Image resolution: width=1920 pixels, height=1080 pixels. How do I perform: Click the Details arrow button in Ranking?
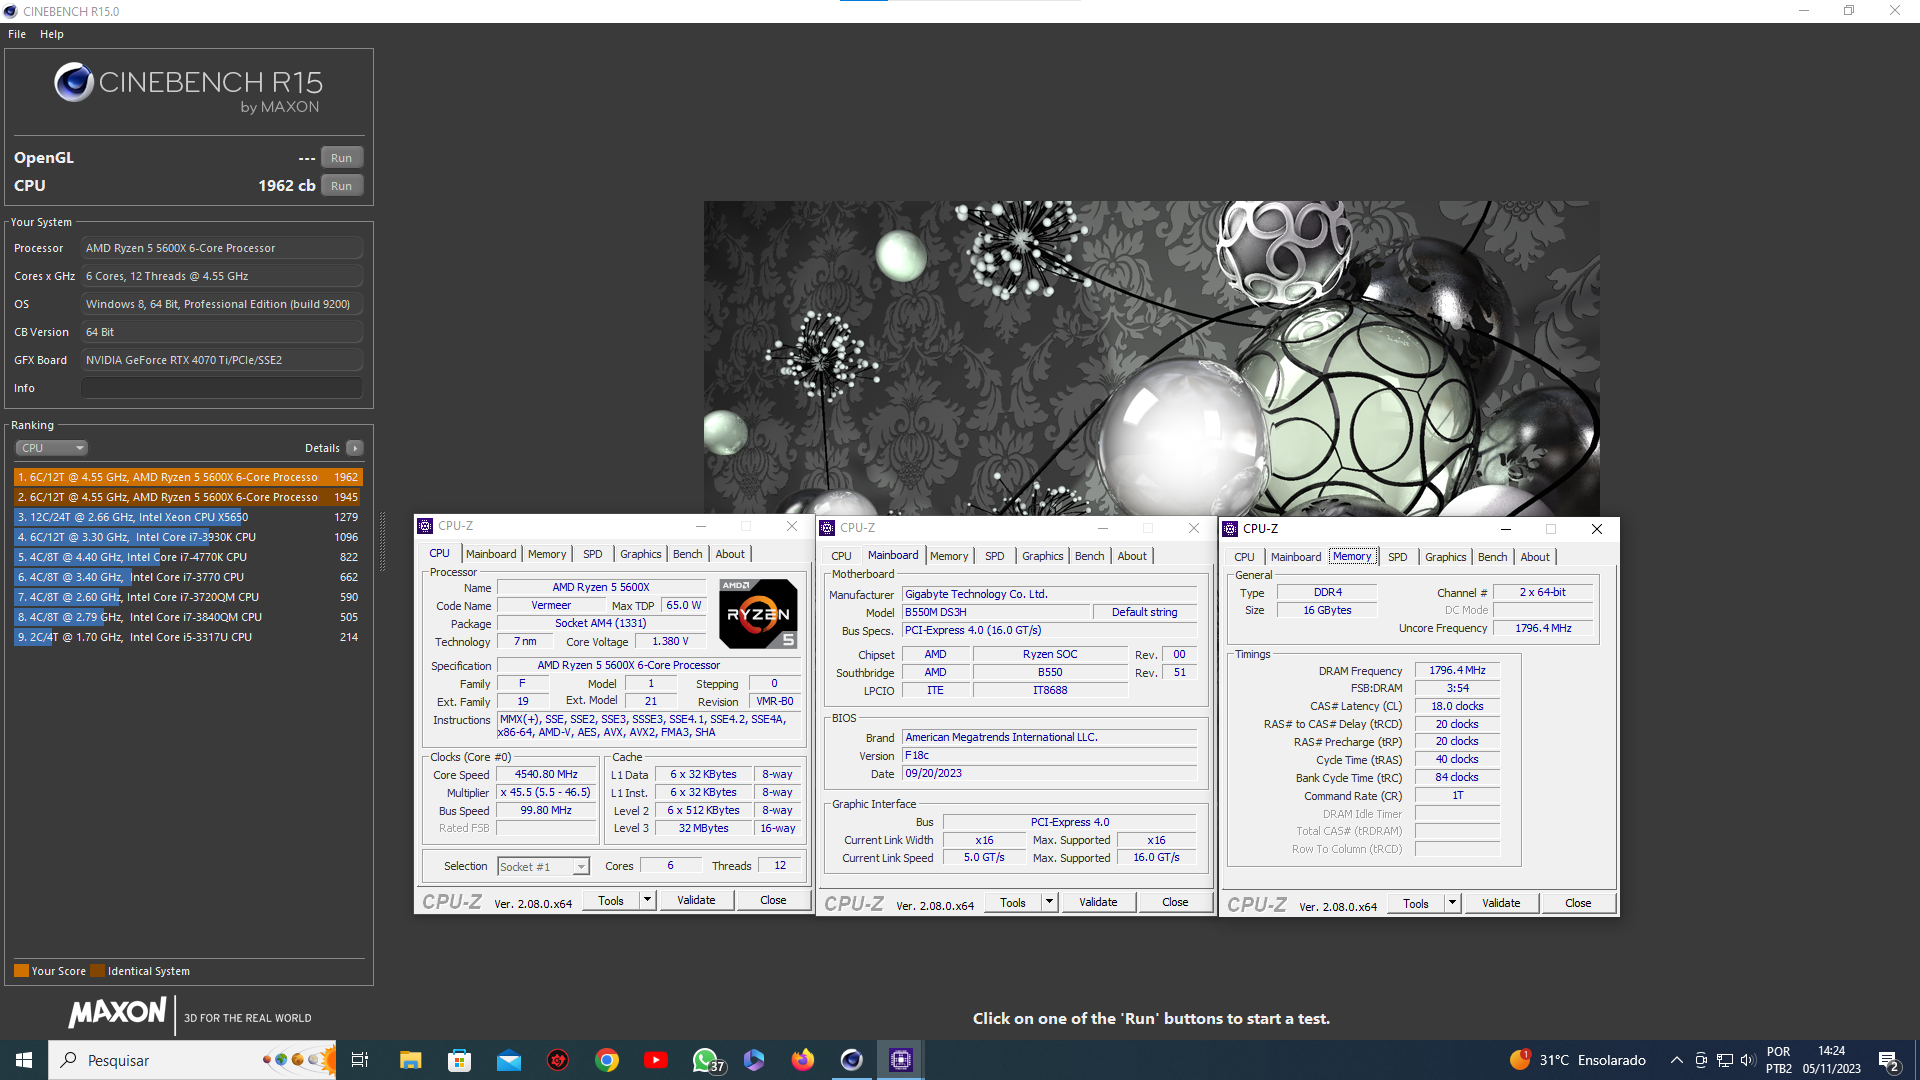pyautogui.click(x=355, y=448)
